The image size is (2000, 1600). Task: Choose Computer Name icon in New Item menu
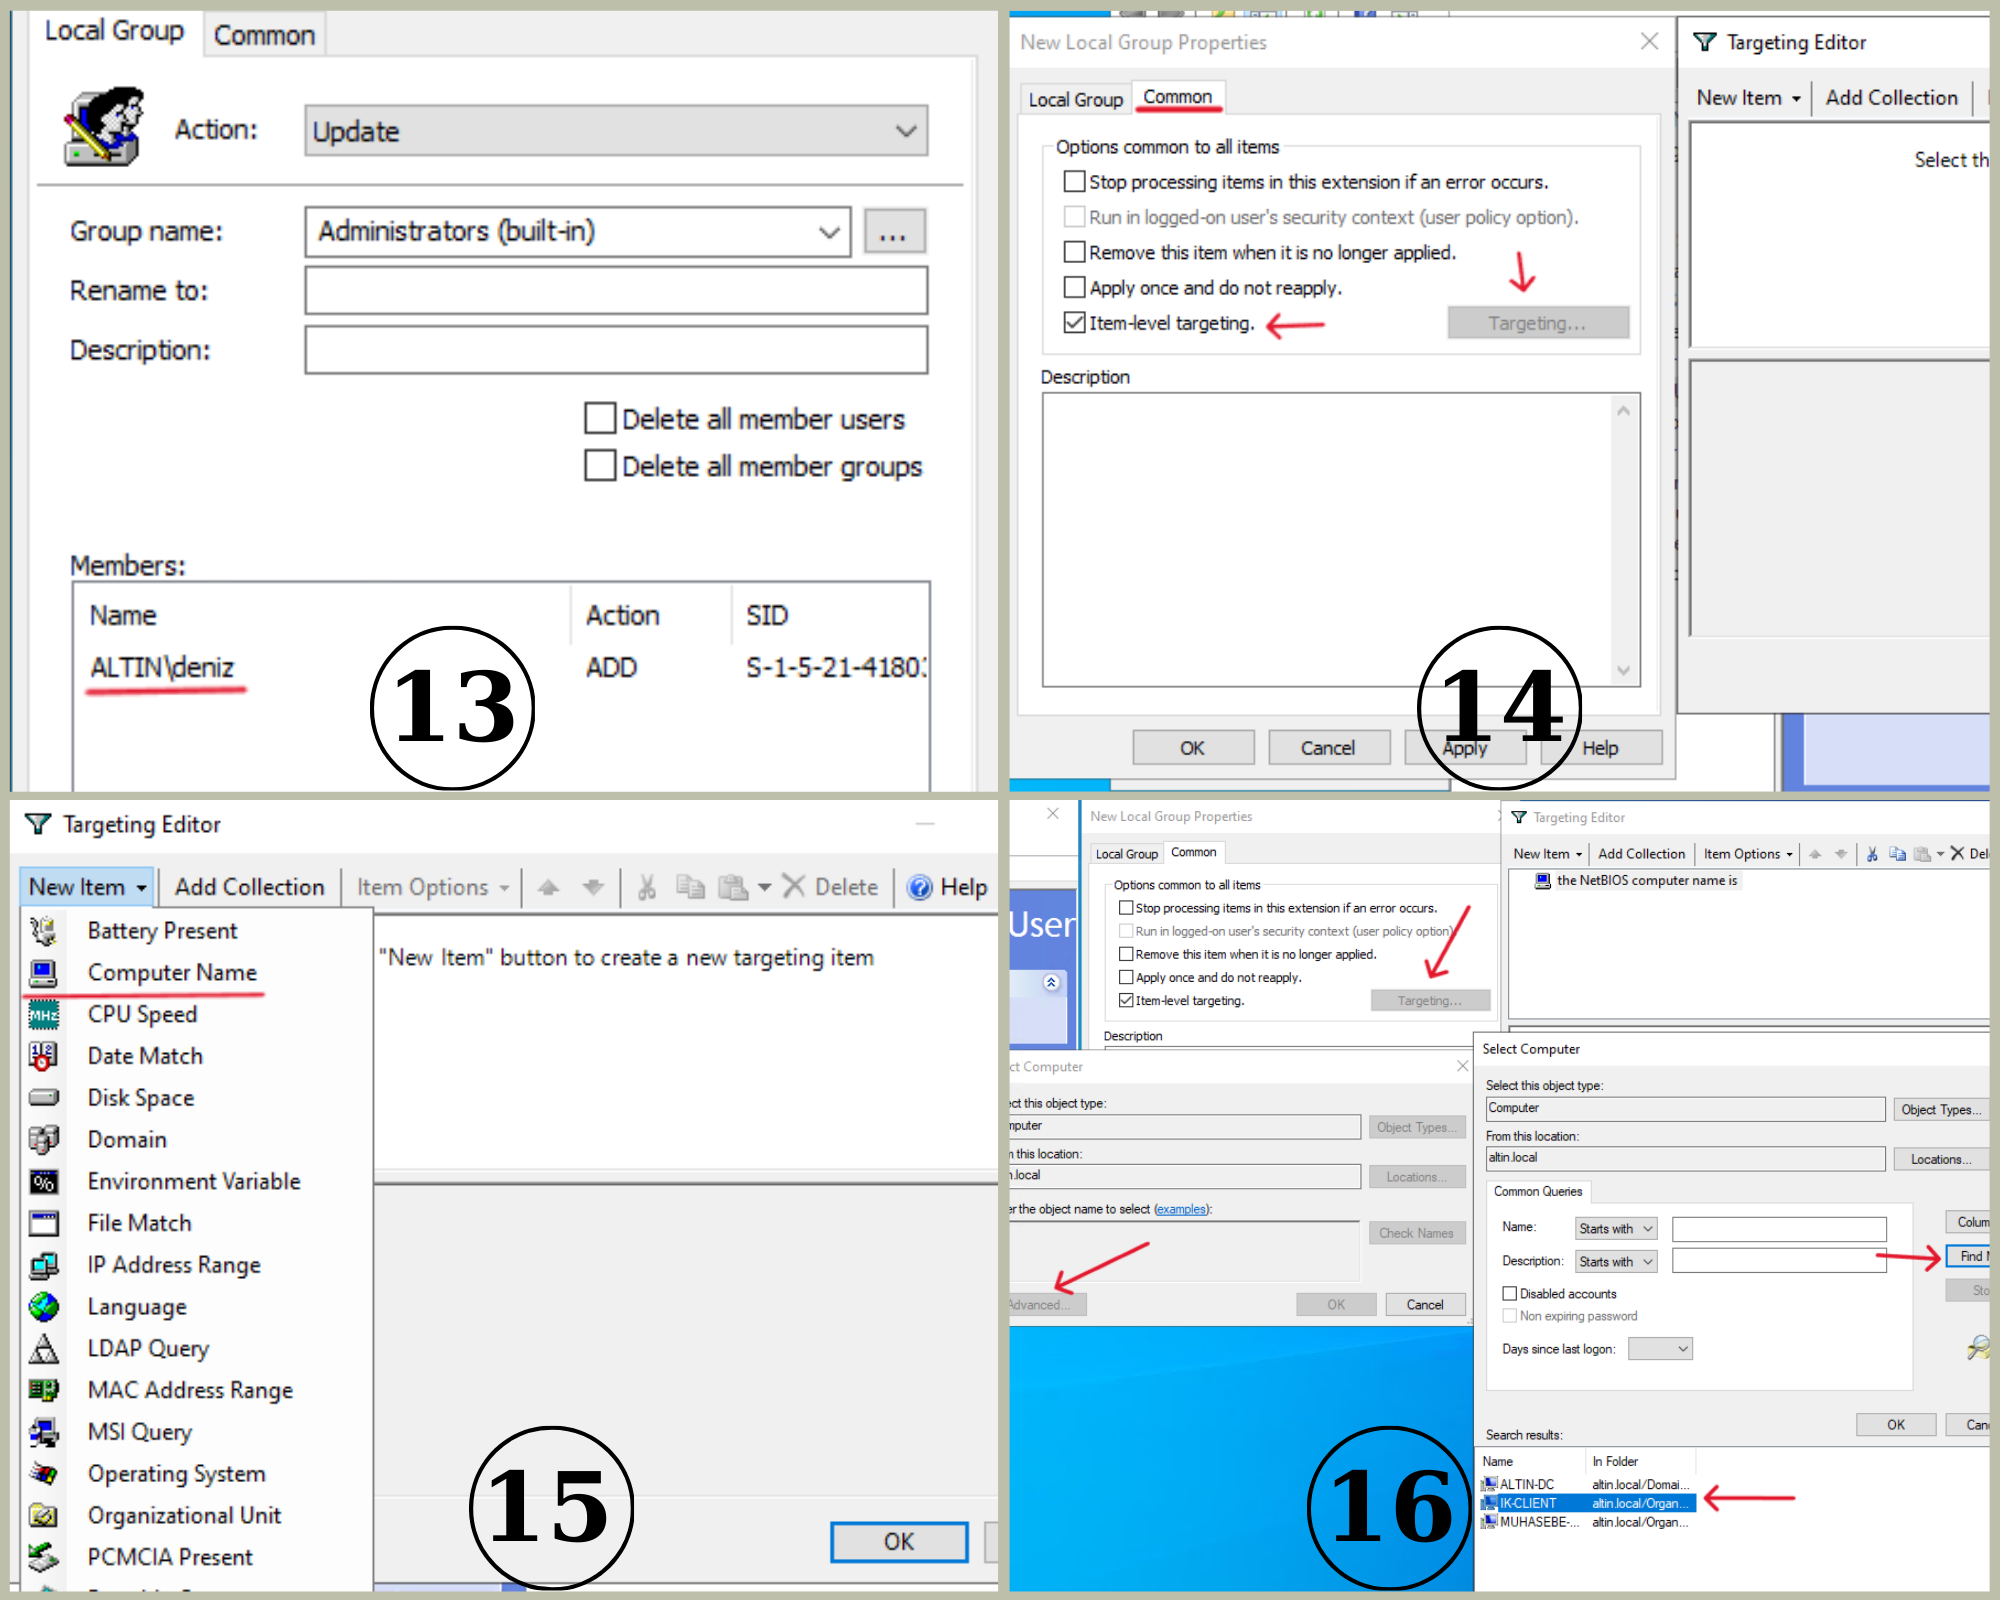[43, 973]
